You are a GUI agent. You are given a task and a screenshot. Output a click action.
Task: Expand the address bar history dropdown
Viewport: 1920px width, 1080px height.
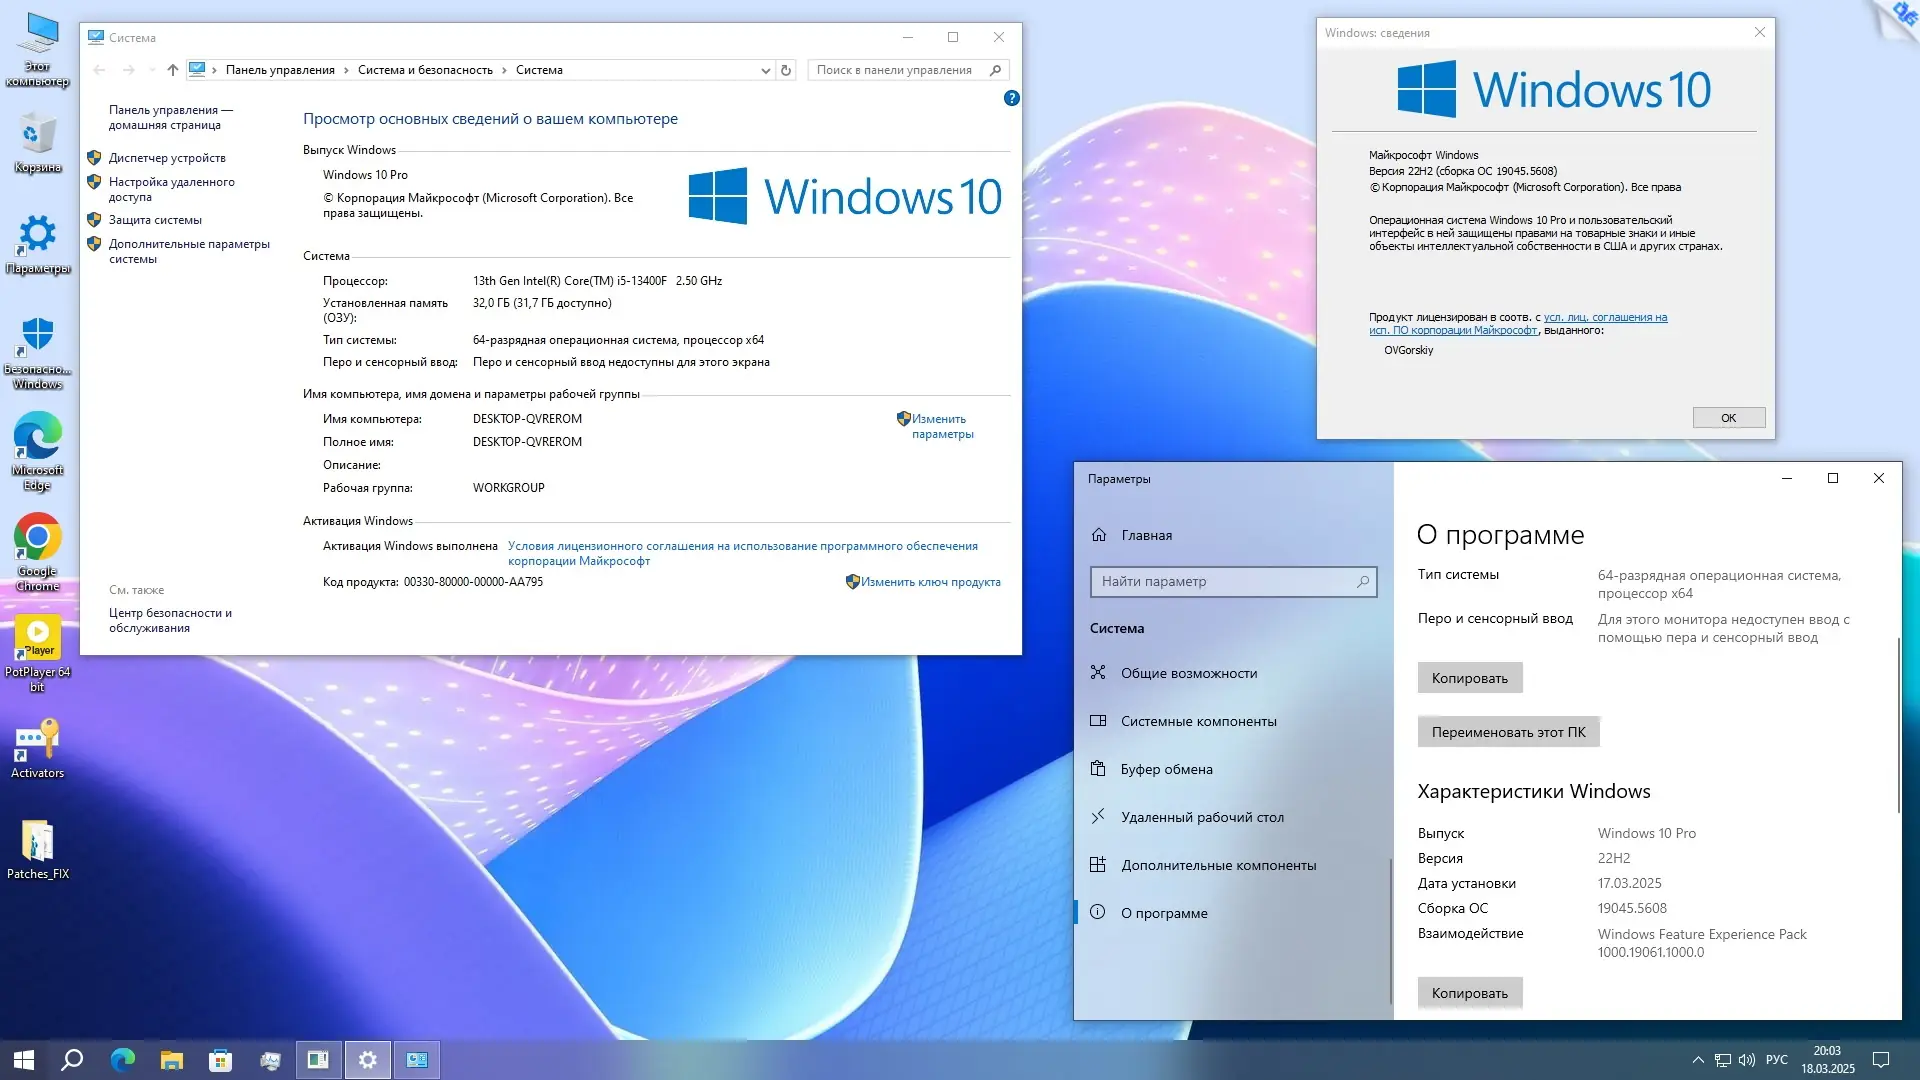click(x=765, y=70)
